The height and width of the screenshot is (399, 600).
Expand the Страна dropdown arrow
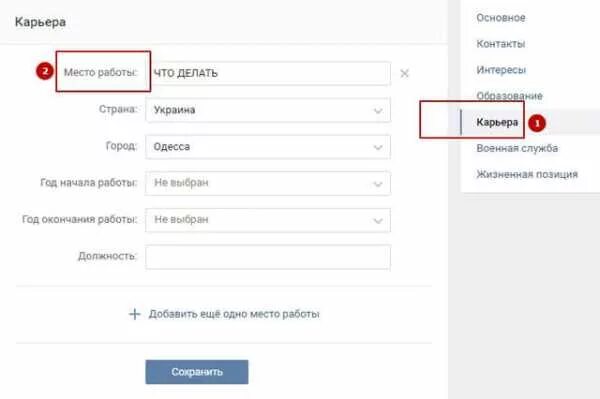378,111
